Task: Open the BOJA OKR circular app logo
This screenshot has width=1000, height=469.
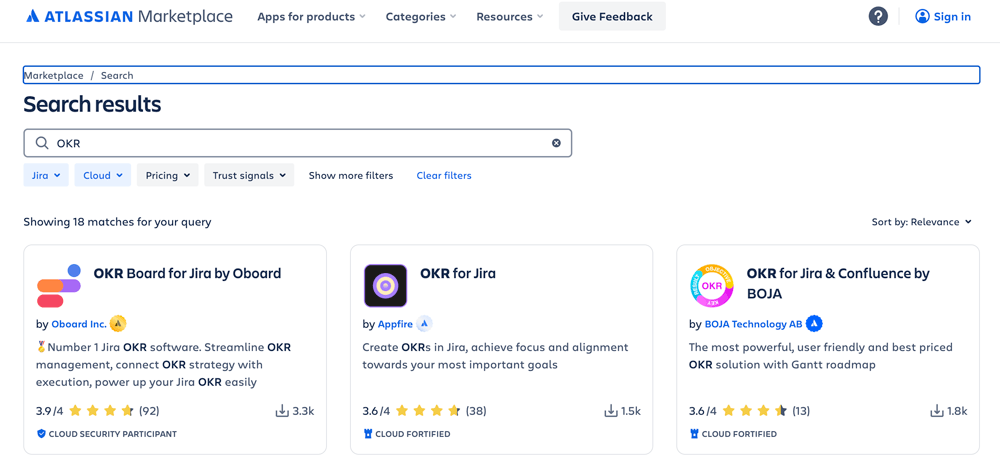Action: tap(712, 285)
